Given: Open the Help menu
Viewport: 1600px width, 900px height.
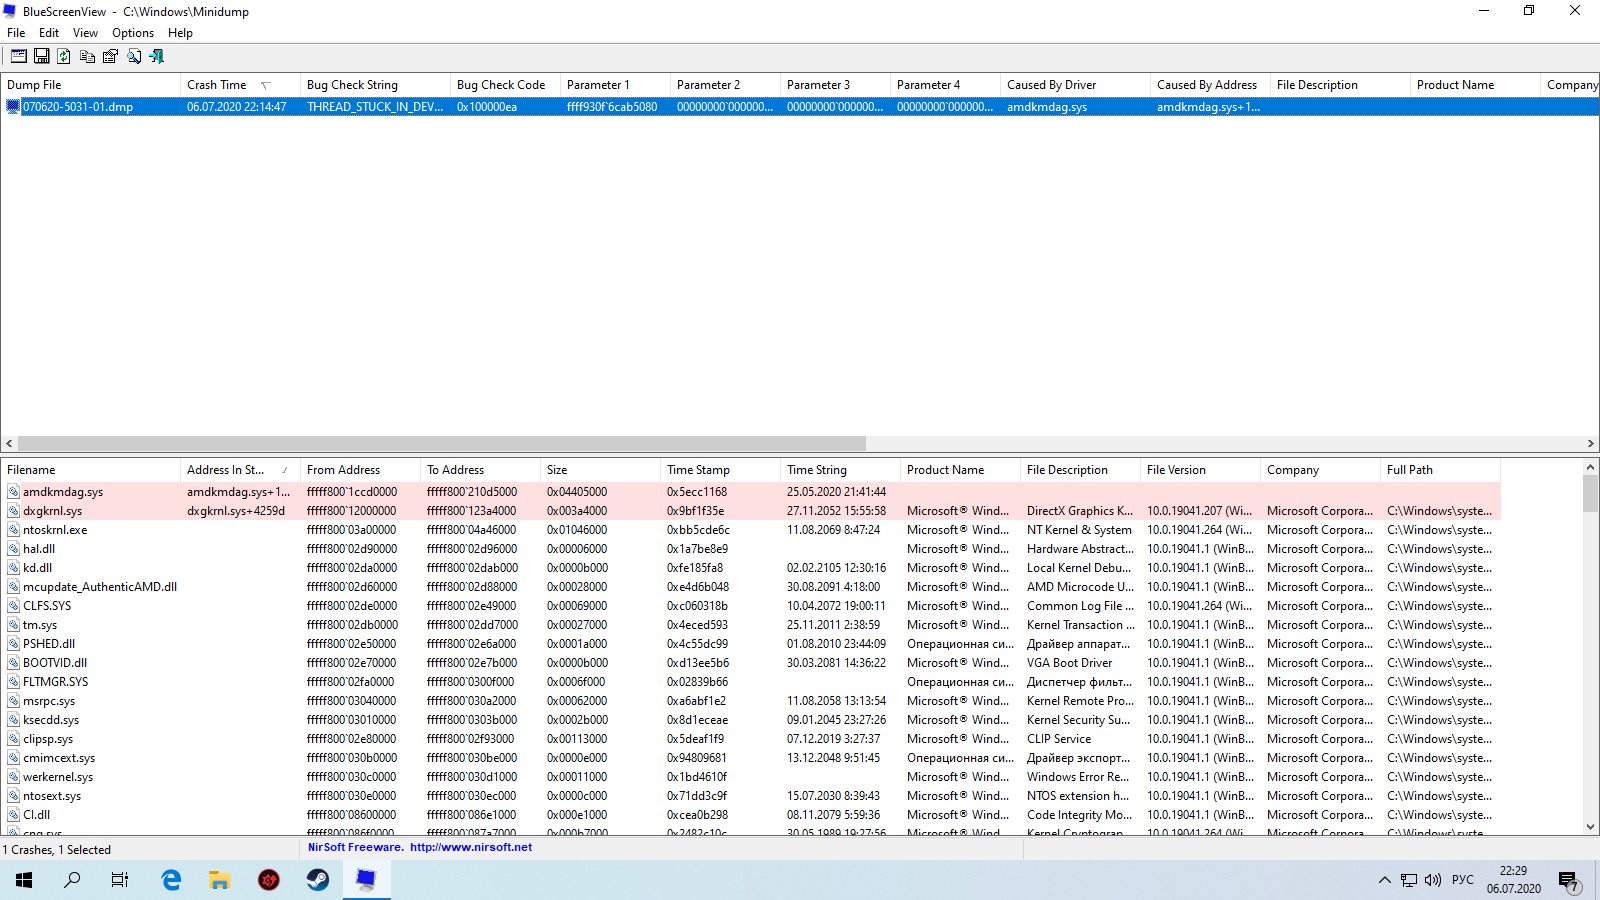Looking at the screenshot, I should (180, 33).
